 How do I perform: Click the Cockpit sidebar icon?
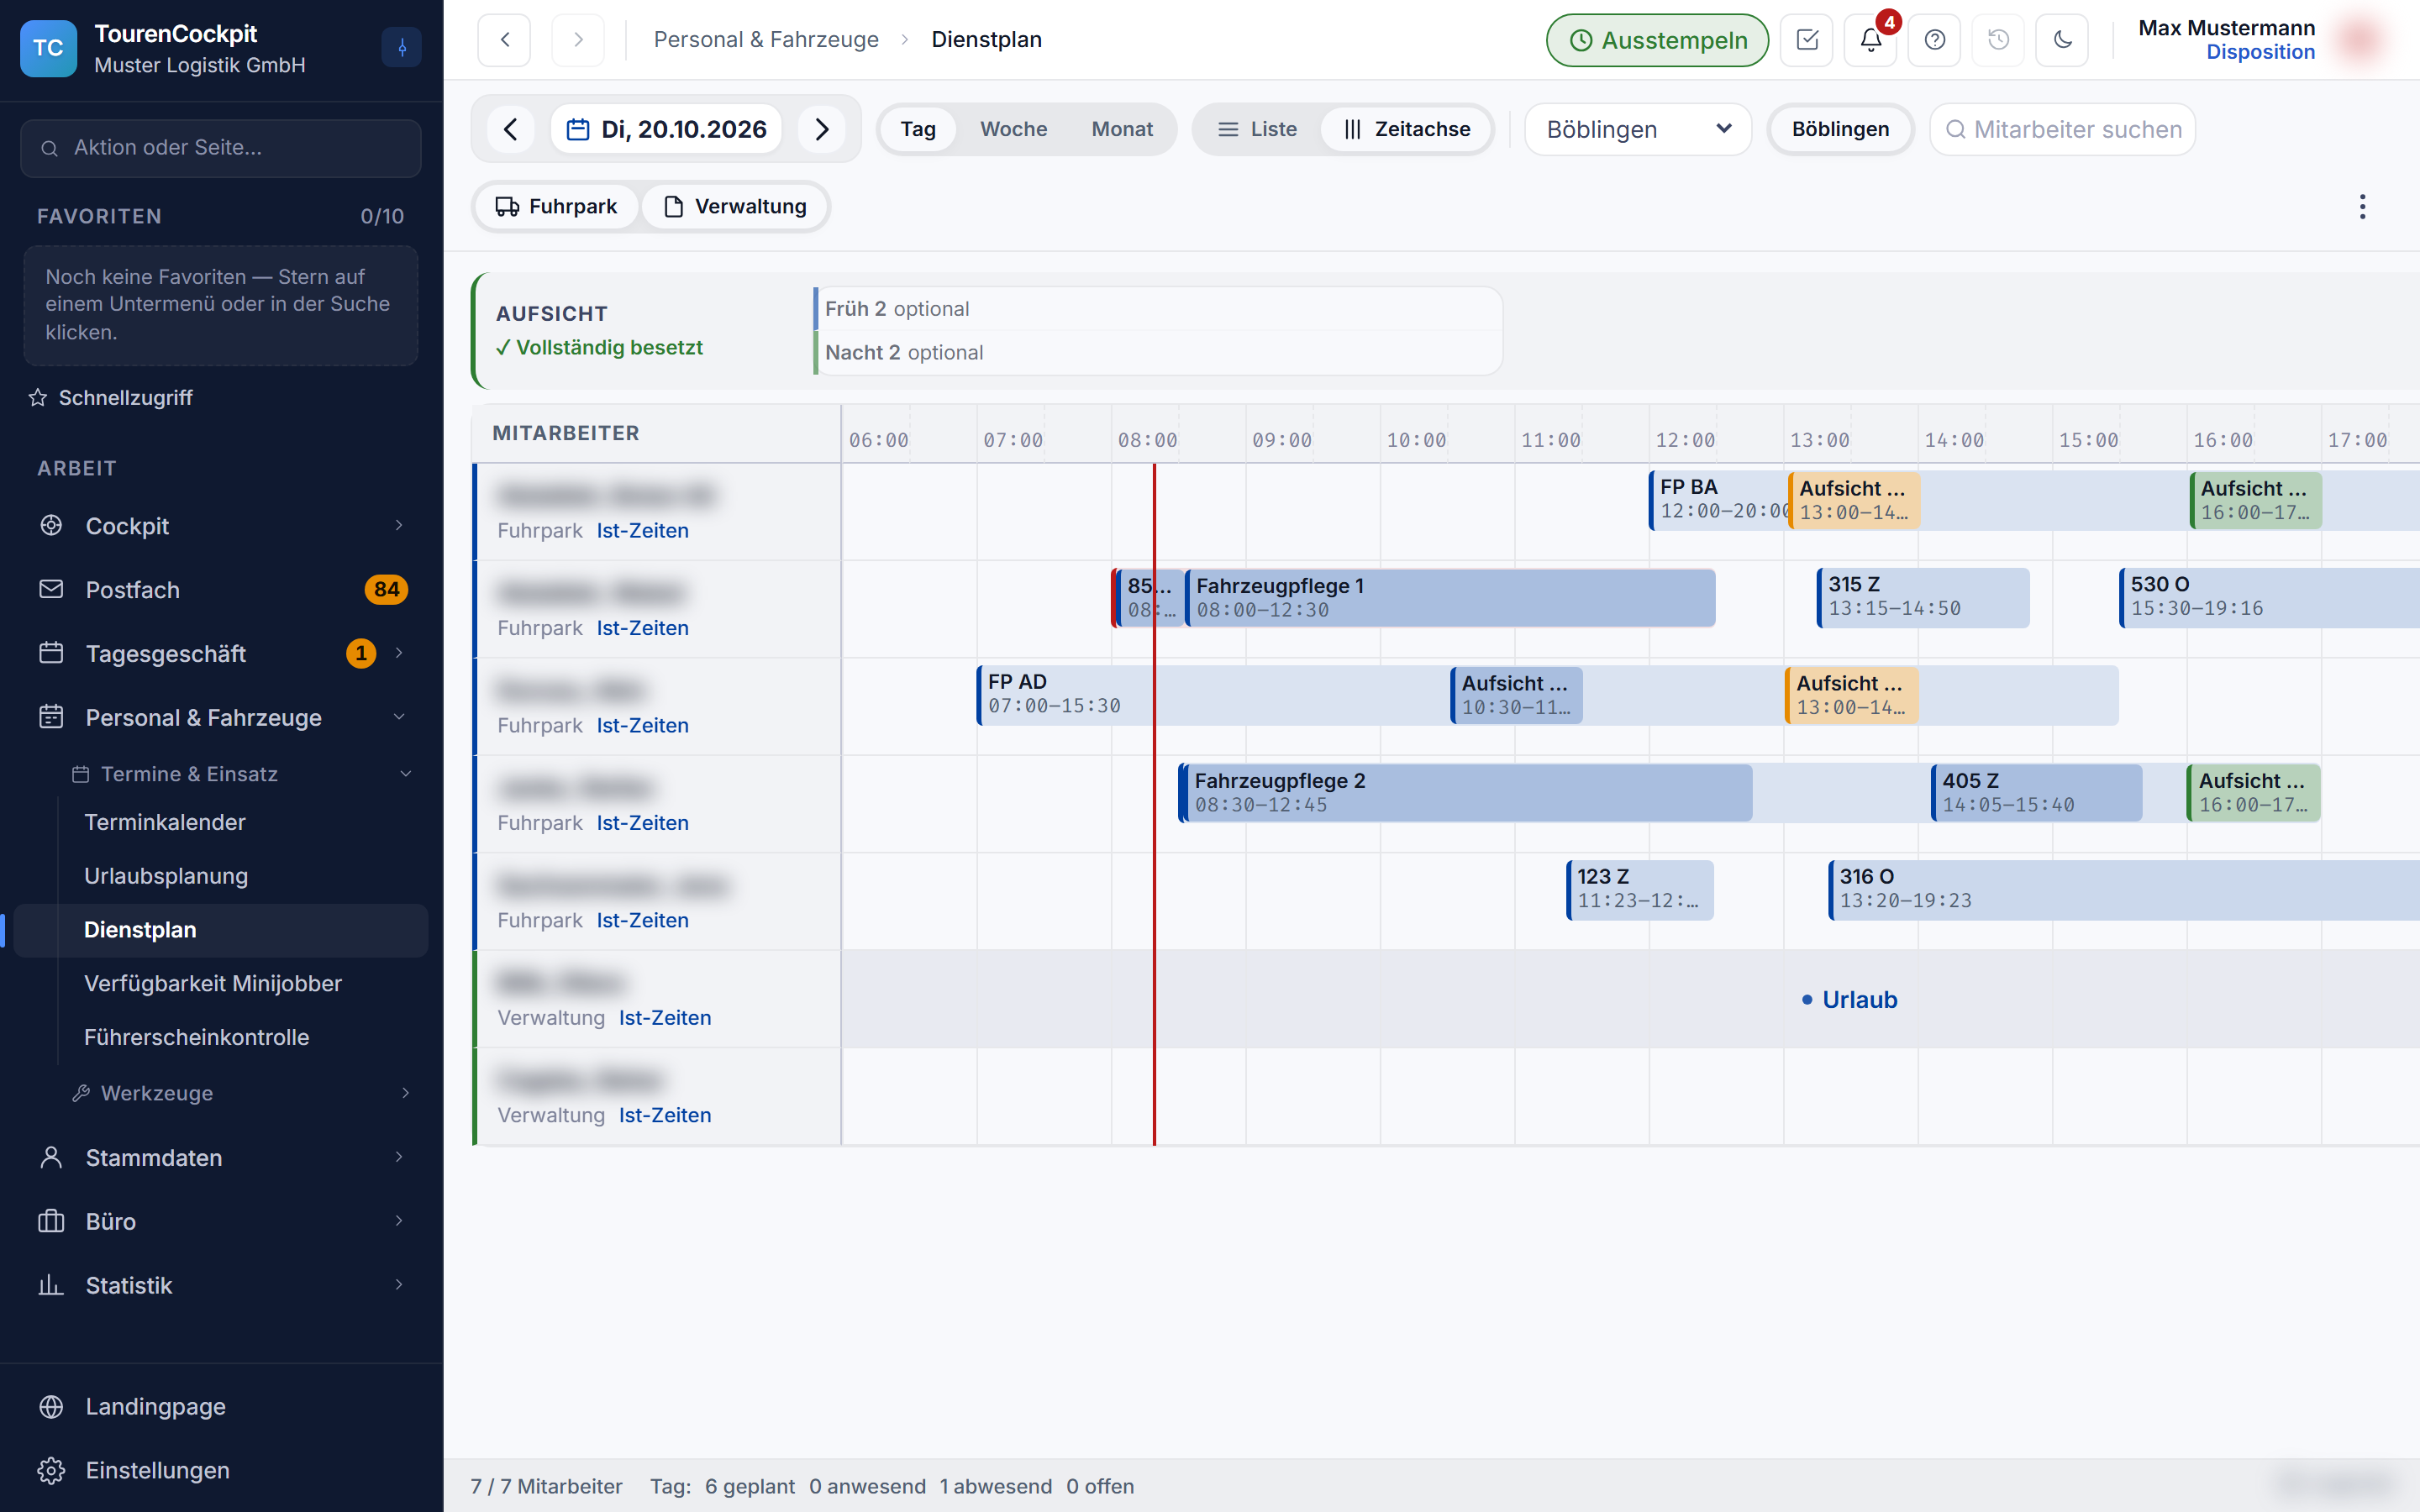pos(51,525)
